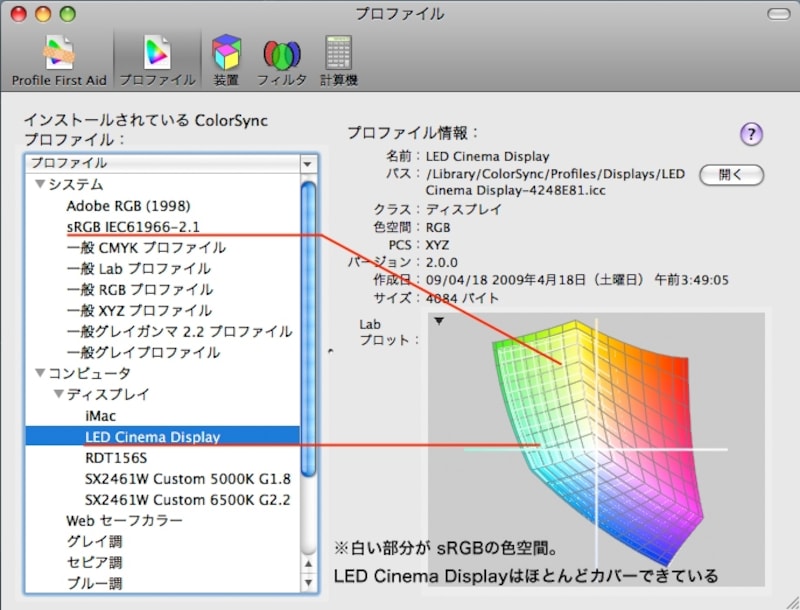The image size is (800, 610).
Task: Collapse the システム section
Action: [40, 186]
